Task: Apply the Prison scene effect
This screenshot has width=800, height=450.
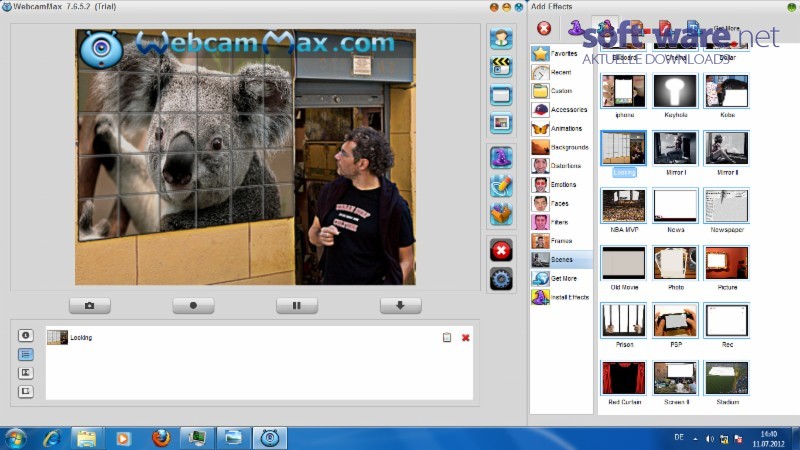Action: click(x=623, y=320)
